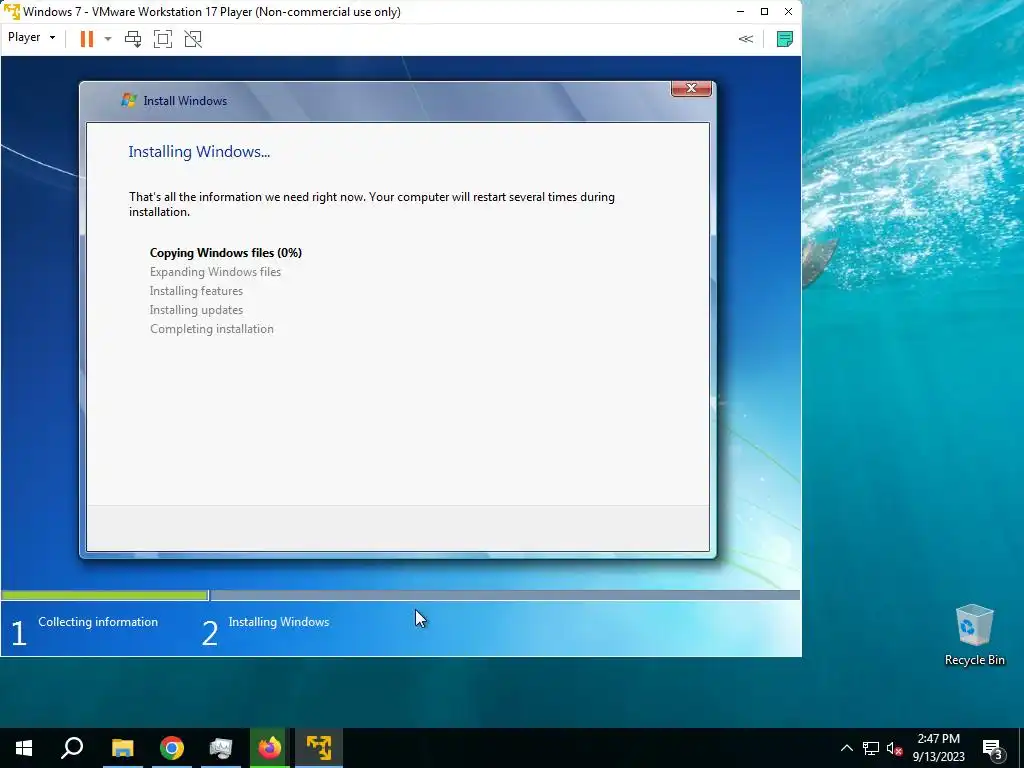The width and height of the screenshot is (1024, 768).
Task: Open taskbar search
Action: coord(72,748)
